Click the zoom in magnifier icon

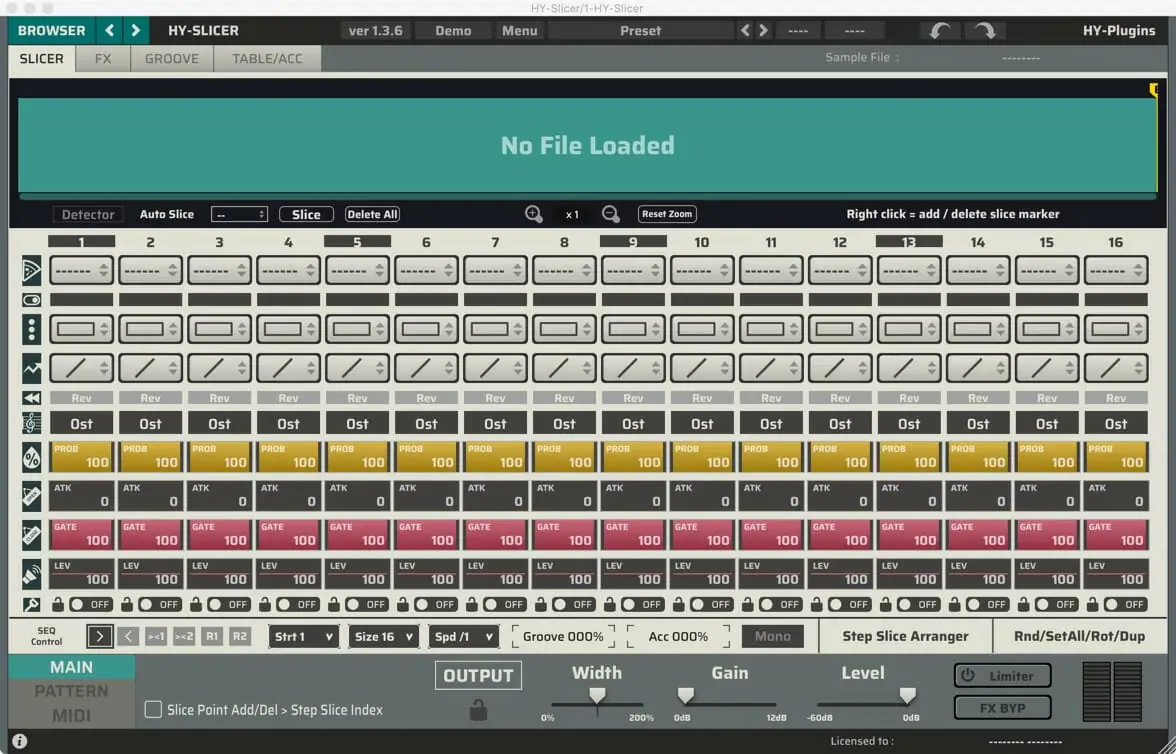[534, 214]
